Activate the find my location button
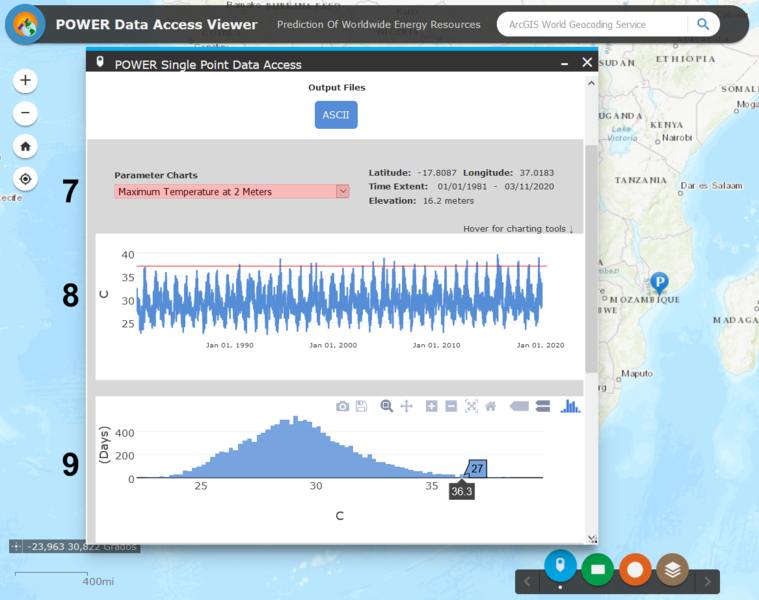Image resolution: width=759 pixels, height=600 pixels. tap(25, 179)
